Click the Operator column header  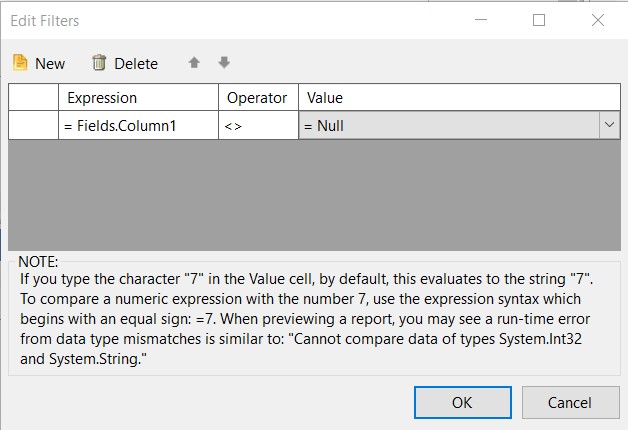click(258, 98)
